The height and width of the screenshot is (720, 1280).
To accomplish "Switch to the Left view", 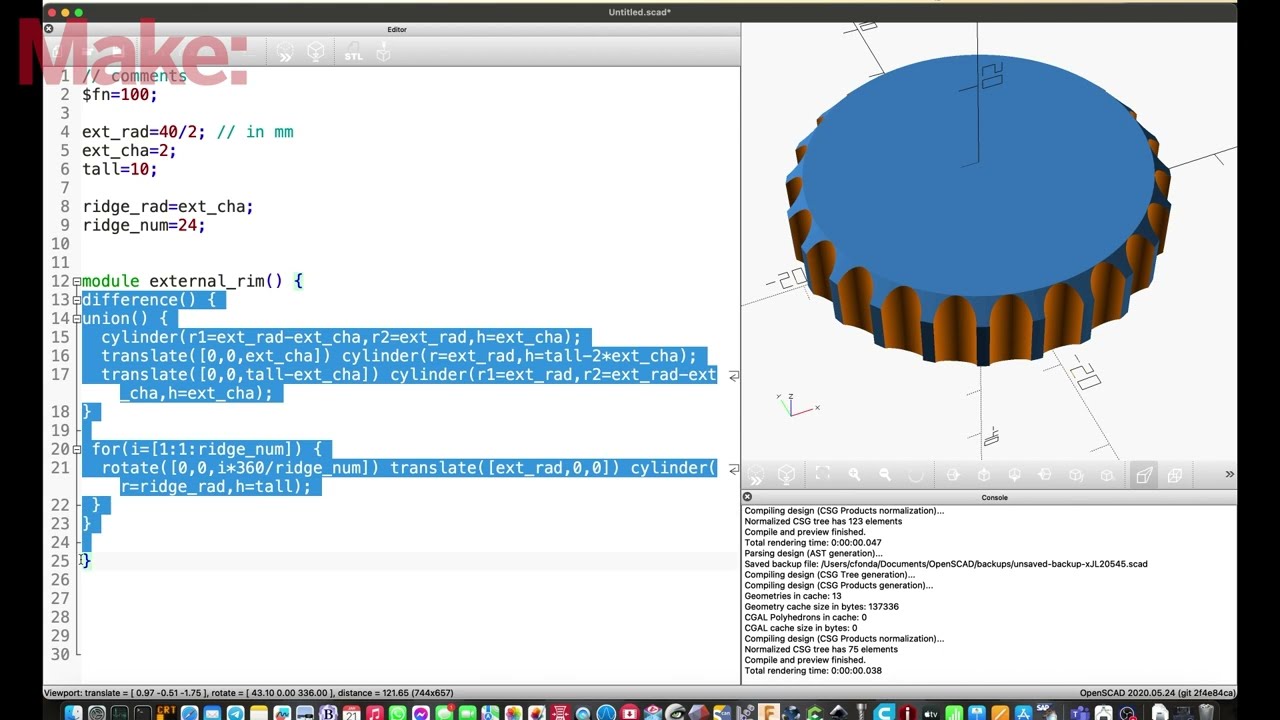I will (x=1045, y=475).
